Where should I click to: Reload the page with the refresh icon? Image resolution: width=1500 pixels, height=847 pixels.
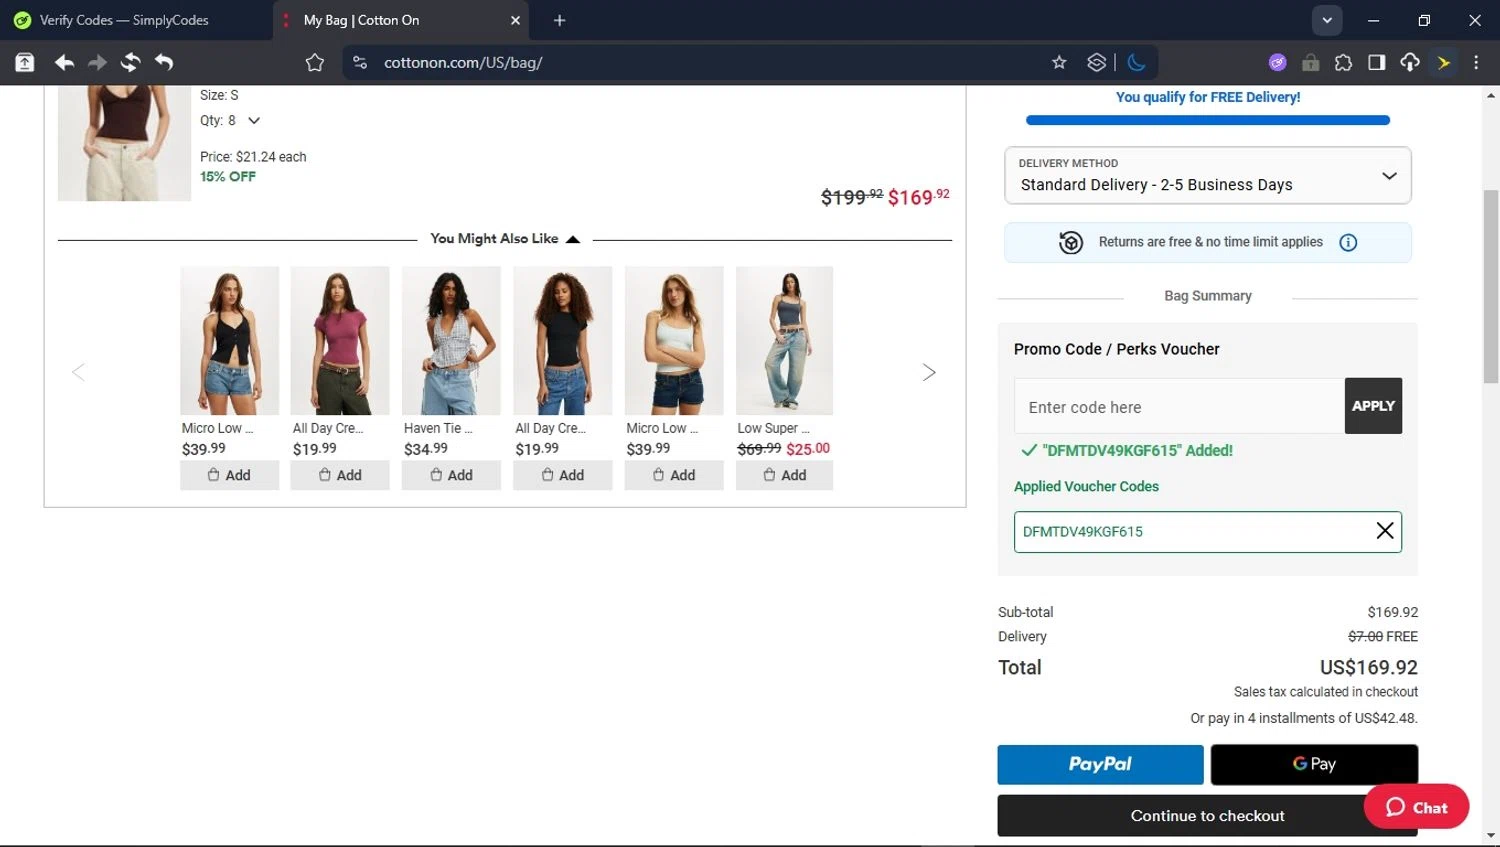coord(130,63)
